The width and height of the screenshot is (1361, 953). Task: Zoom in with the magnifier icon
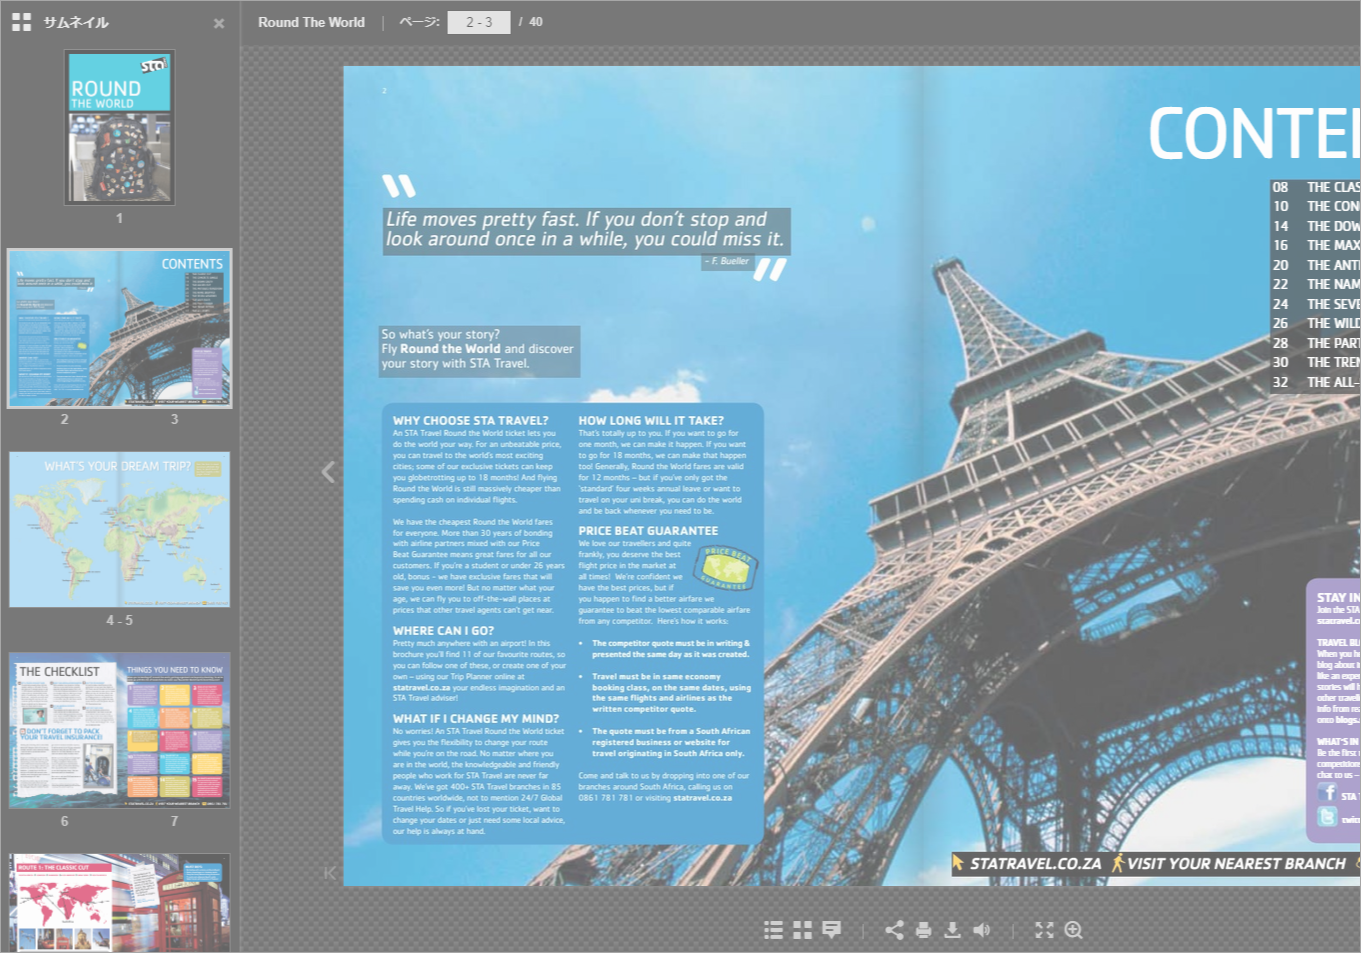click(x=1074, y=930)
